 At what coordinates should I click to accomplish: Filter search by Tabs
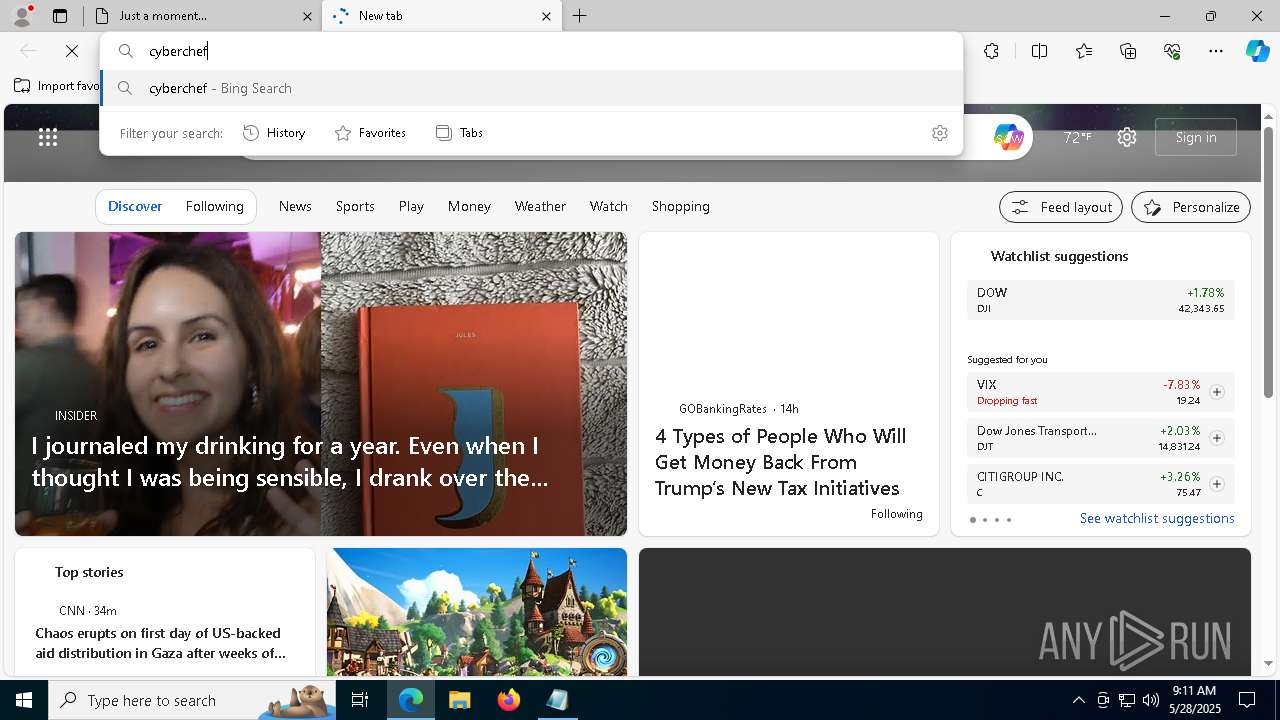click(459, 133)
